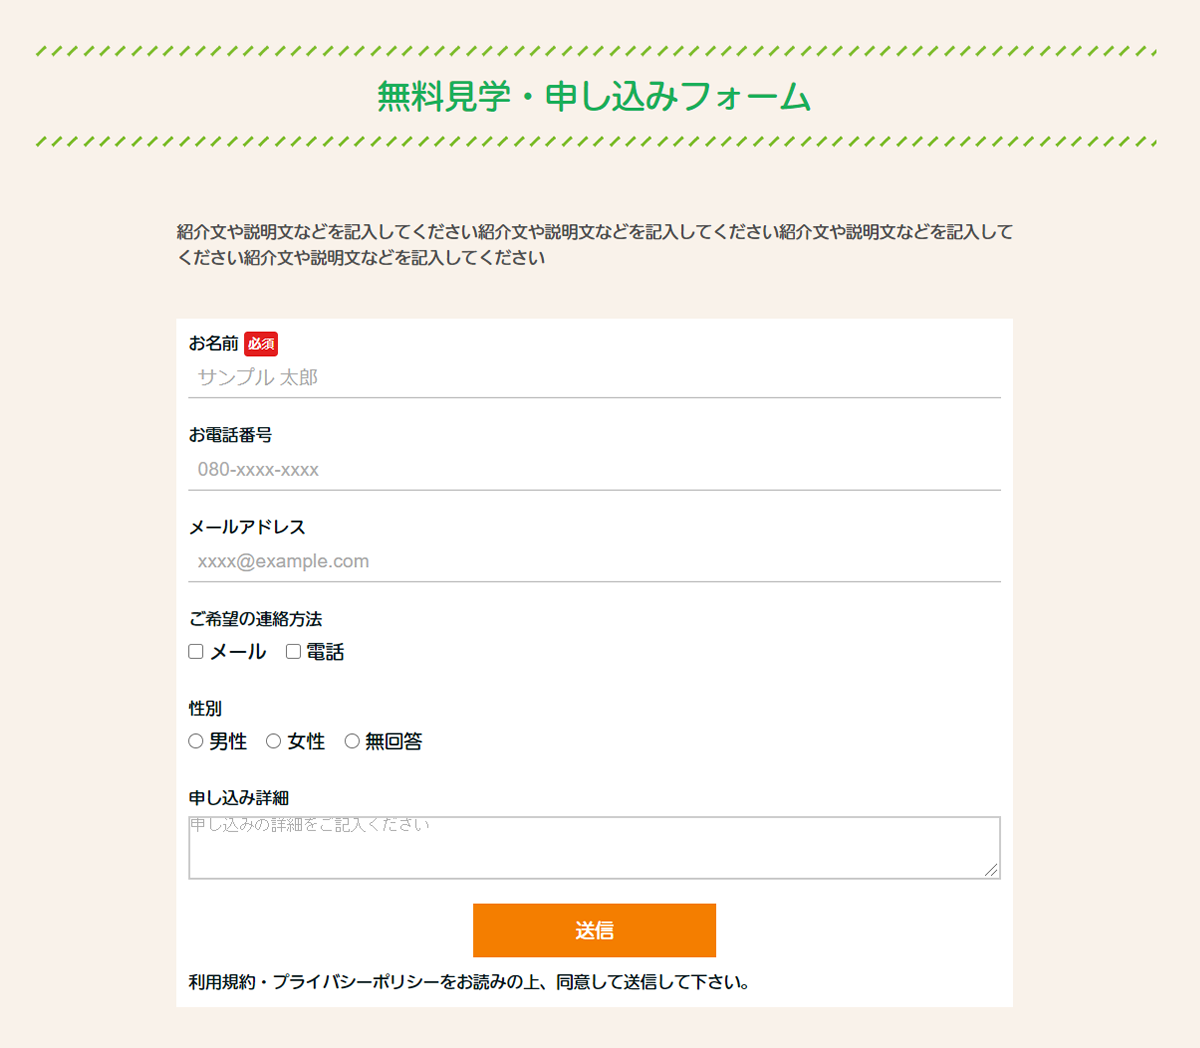Click the 申し込み詳細 label
The width and height of the screenshot is (1200, 1048).
tap(239, 798)
